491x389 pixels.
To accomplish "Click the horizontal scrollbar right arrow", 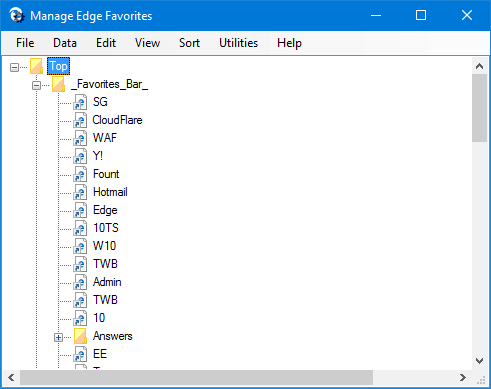I will point(463,378).
